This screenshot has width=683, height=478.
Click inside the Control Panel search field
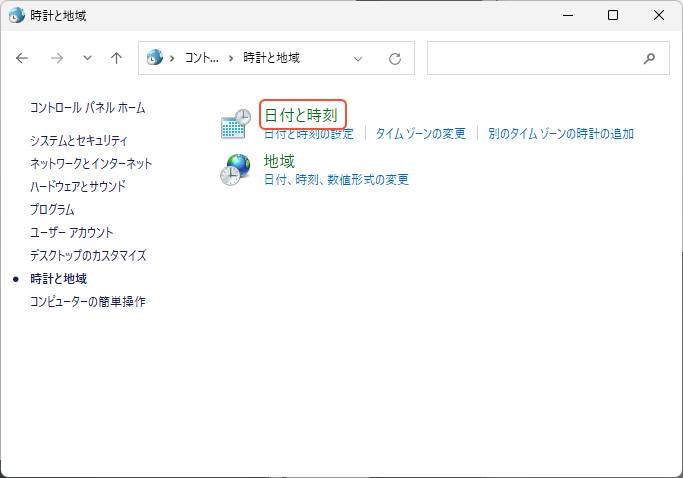(530, 58)
